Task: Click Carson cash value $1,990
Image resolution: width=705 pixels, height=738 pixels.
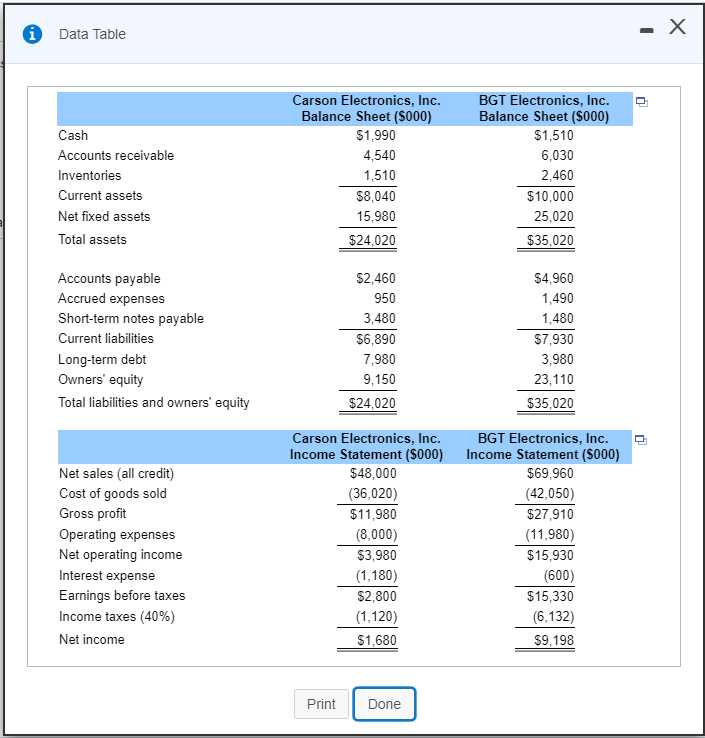Action: click(376, 136)
